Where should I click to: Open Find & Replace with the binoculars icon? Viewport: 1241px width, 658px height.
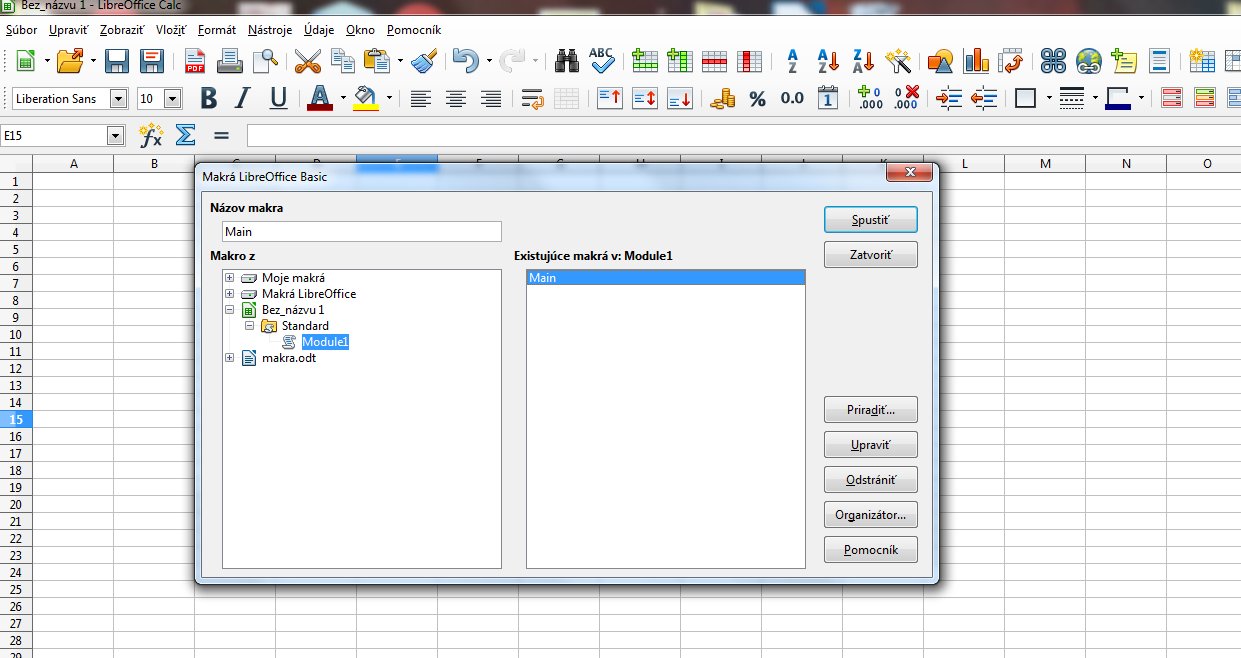pos(568,61)
